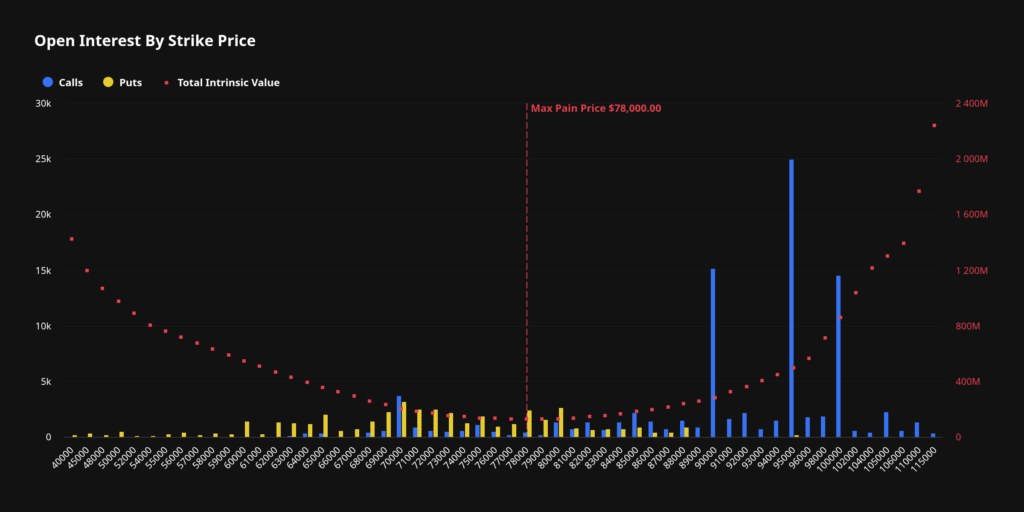Click the red intrinsic value dot at 40000
This screenshot has width=1024, height=512.
71,239
